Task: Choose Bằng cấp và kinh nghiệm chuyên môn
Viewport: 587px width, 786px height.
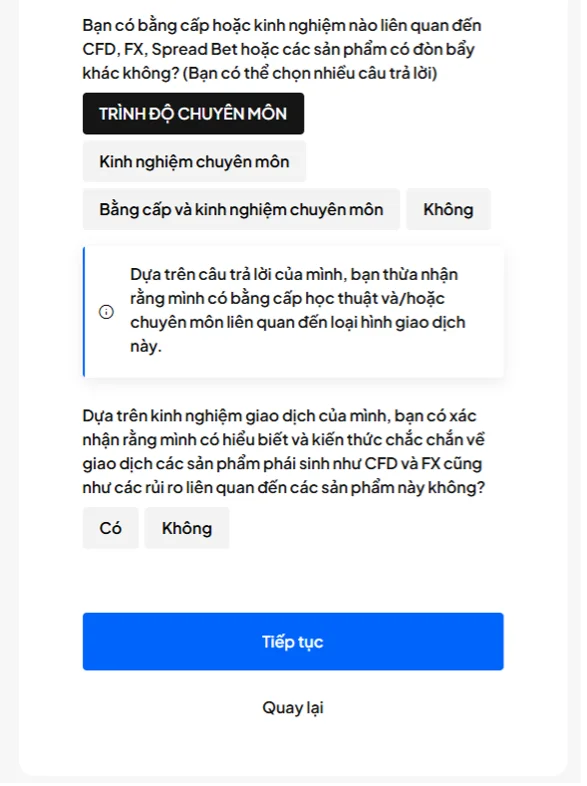Action: click(x=241, y=209)
